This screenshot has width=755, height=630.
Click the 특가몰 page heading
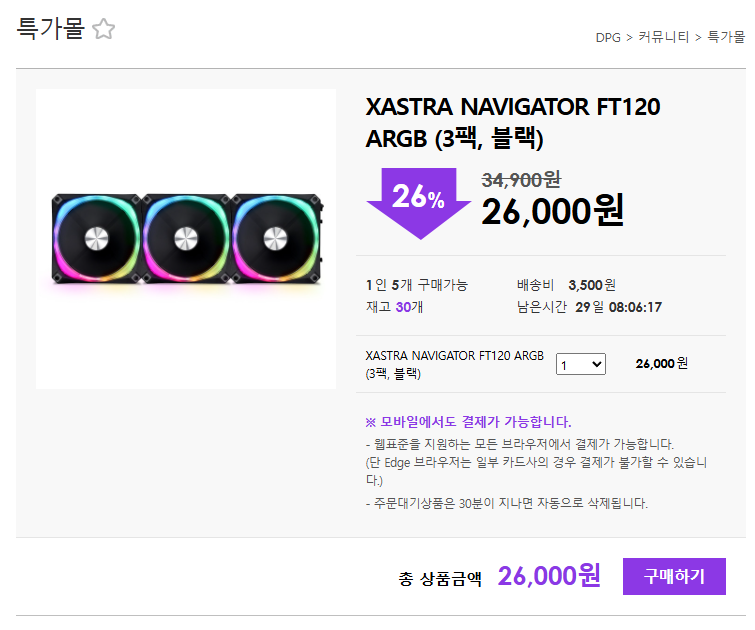pos(50,29)
